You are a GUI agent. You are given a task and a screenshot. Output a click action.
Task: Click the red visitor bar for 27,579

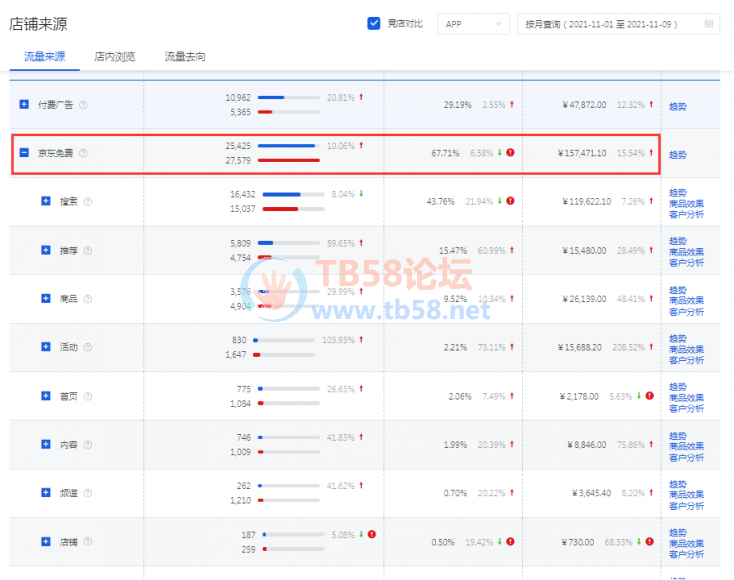tap(289, 160)
